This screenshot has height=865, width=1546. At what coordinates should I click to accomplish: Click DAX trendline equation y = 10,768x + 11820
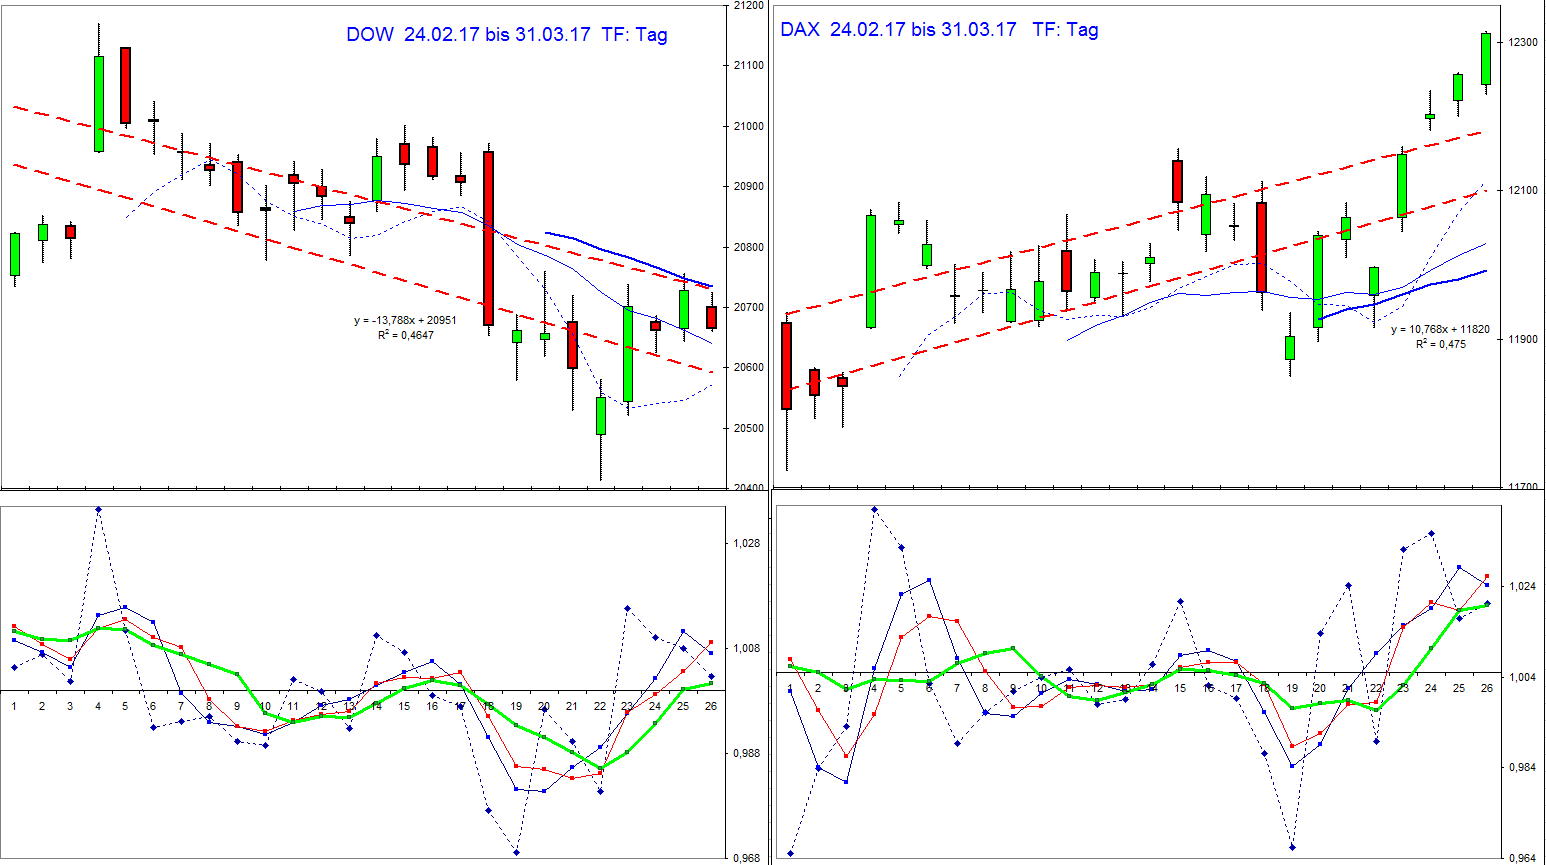click(1440, 330)
